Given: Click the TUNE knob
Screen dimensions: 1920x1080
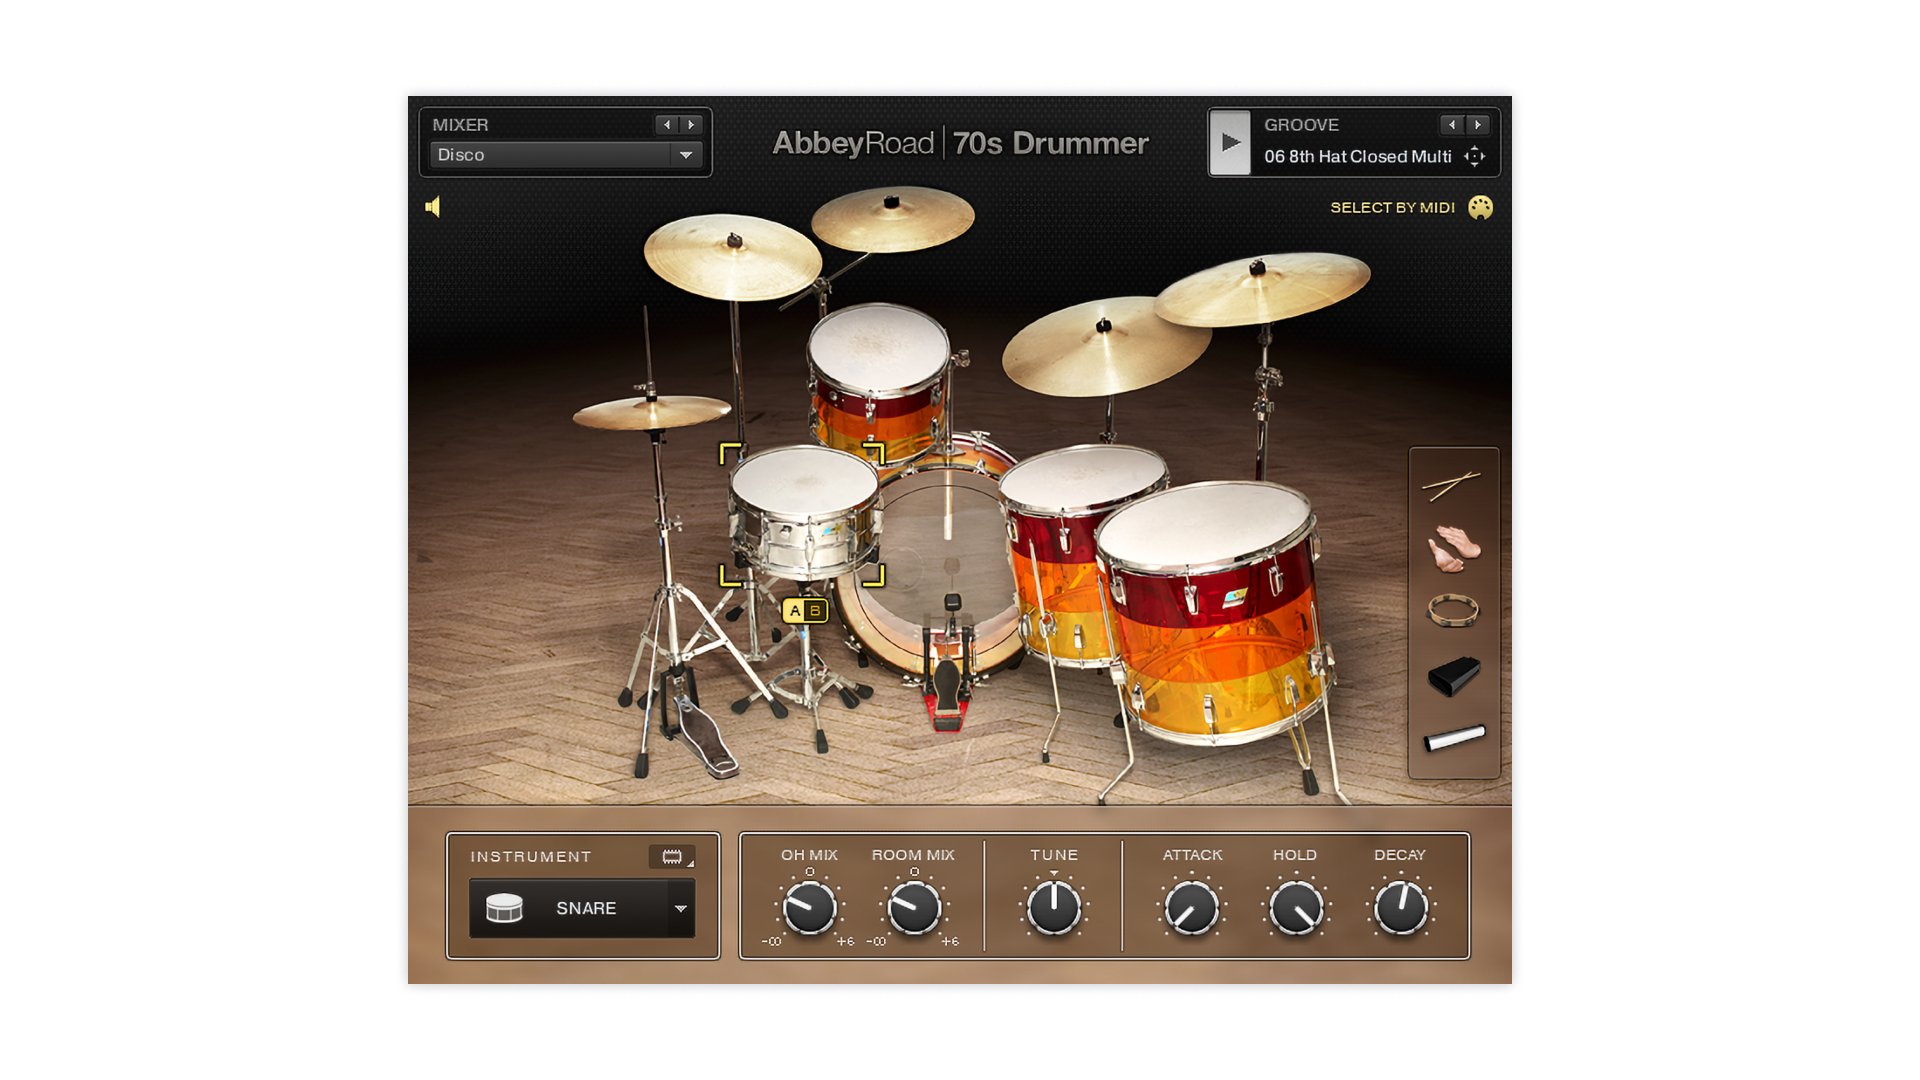Looking at the screenshot, I should click(x=1054, y=908).
